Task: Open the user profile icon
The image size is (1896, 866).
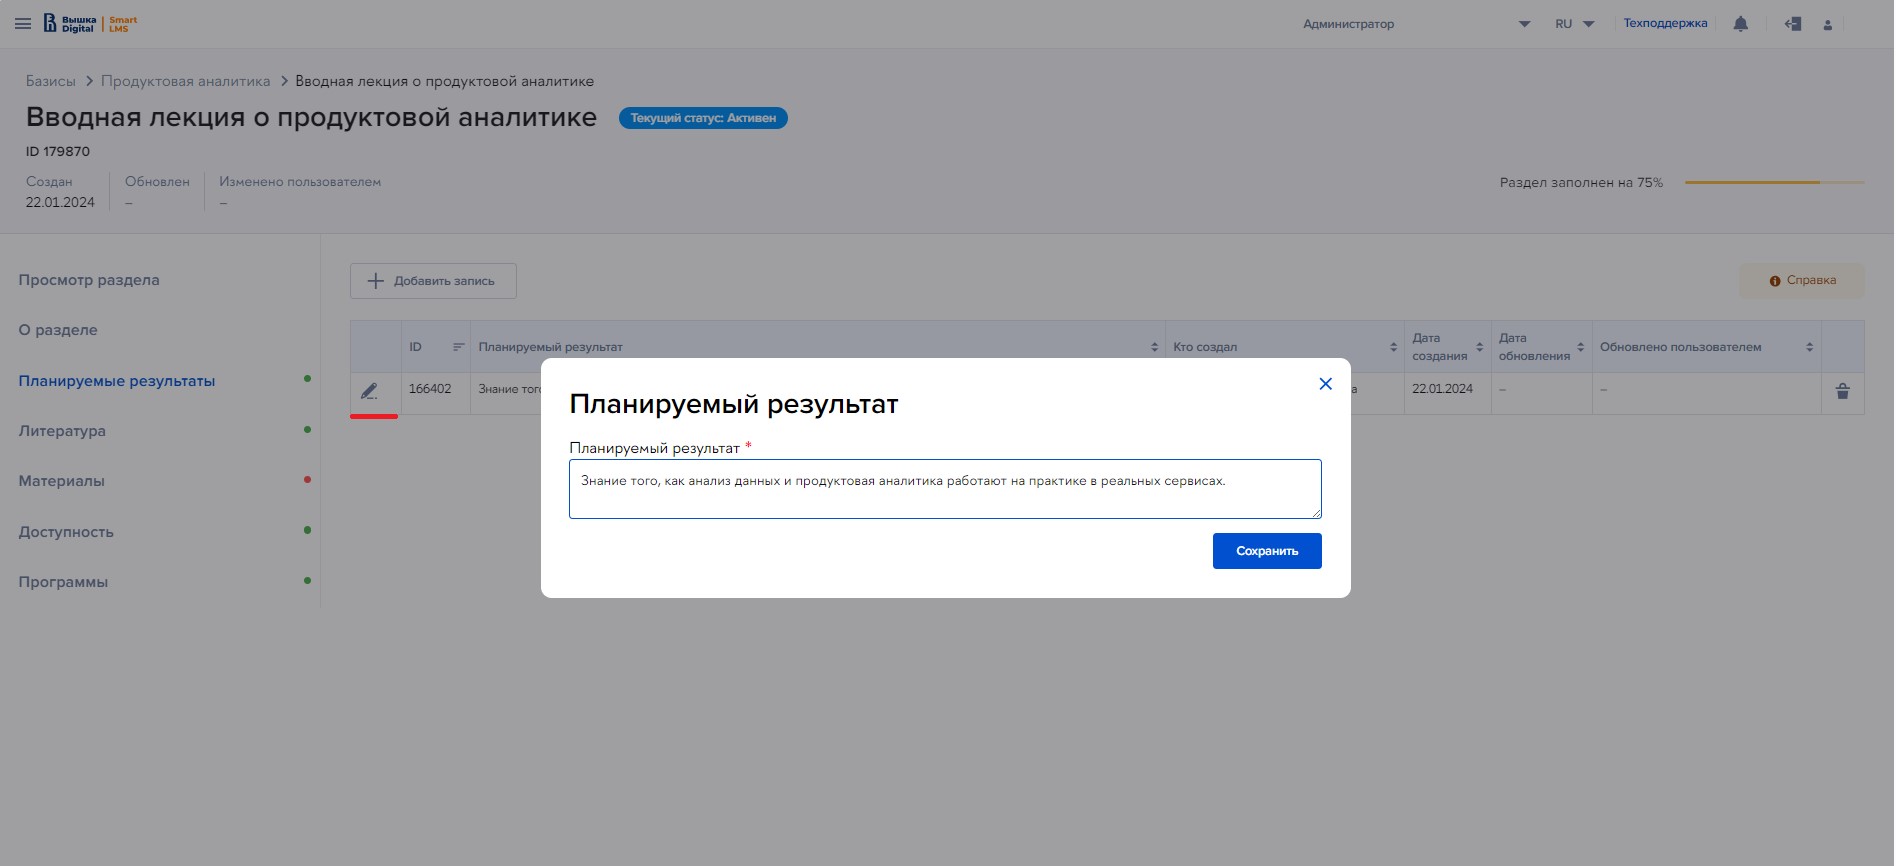Action: [x=1828, y=25]
